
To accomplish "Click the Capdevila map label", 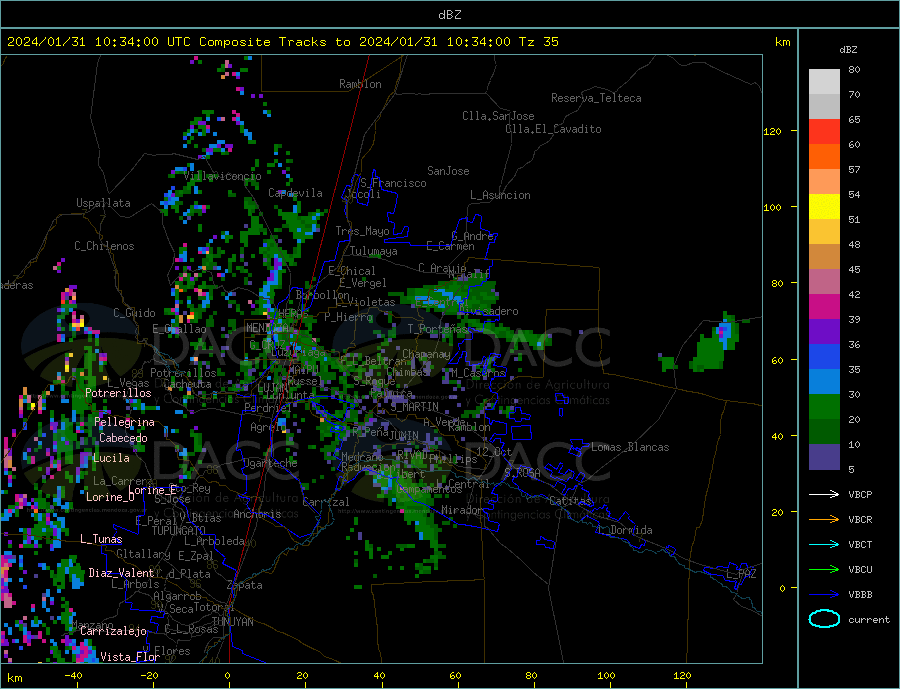I will click(295, 193).
